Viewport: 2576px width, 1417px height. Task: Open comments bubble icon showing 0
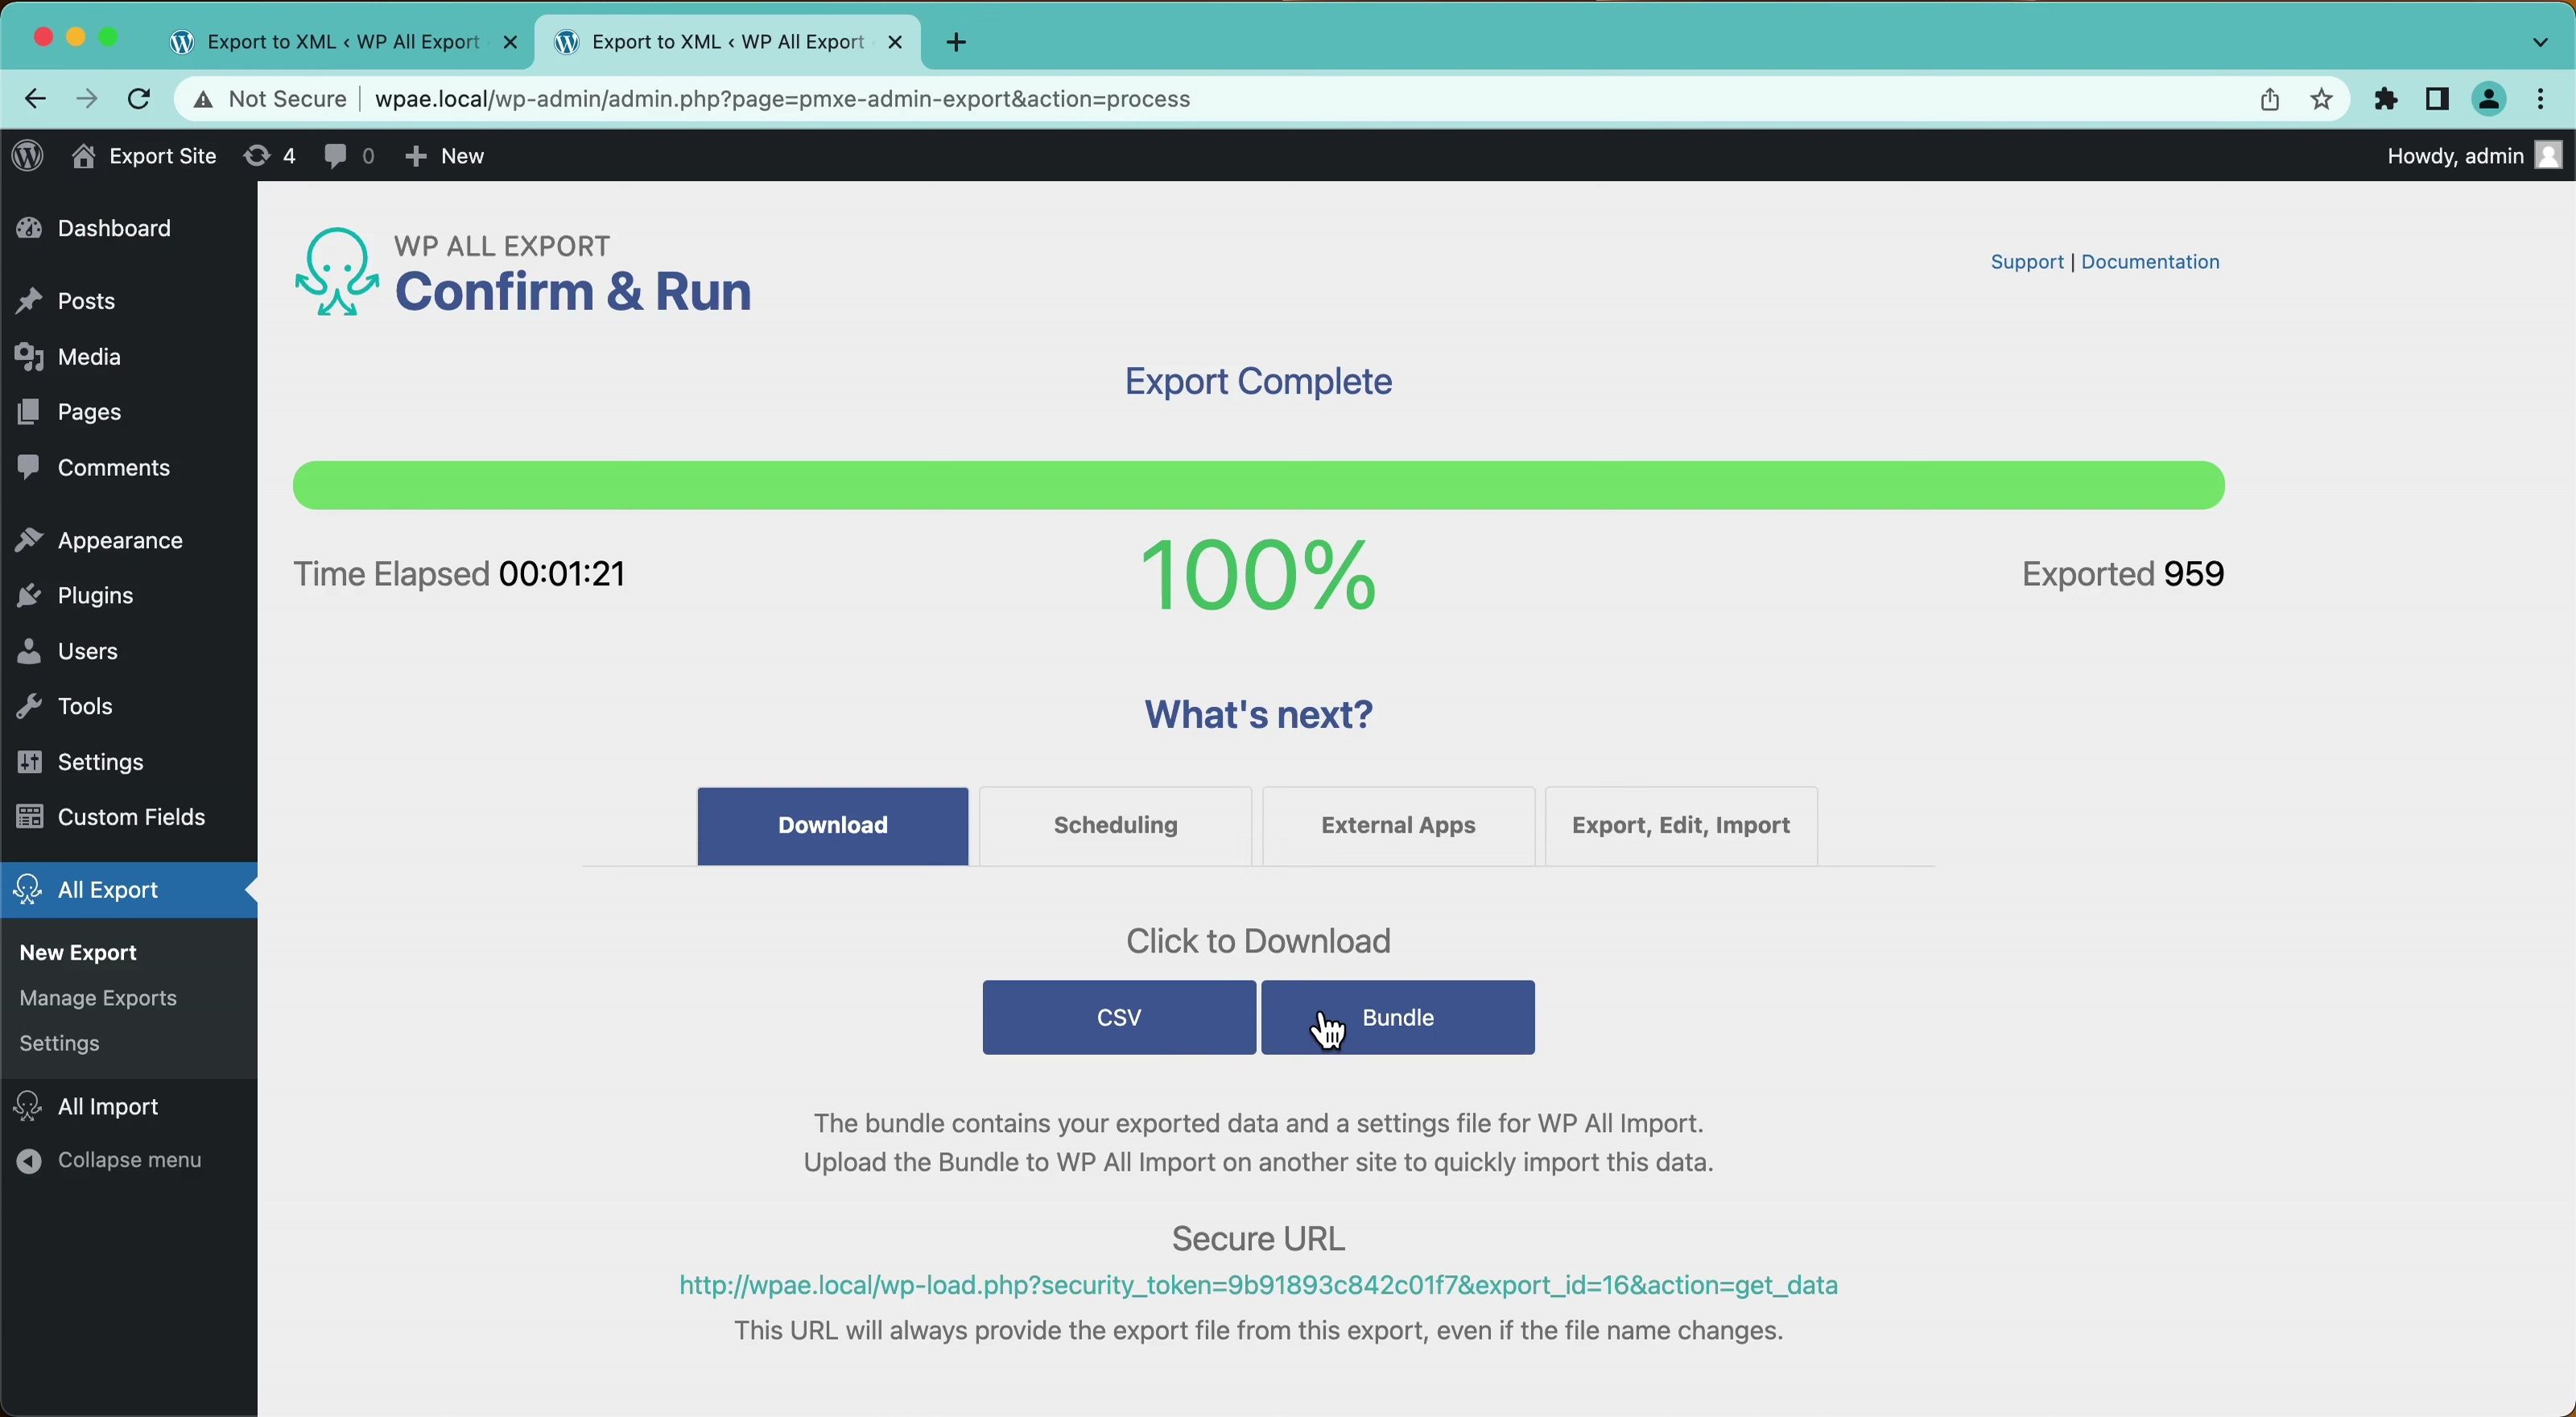coord(335,156)
